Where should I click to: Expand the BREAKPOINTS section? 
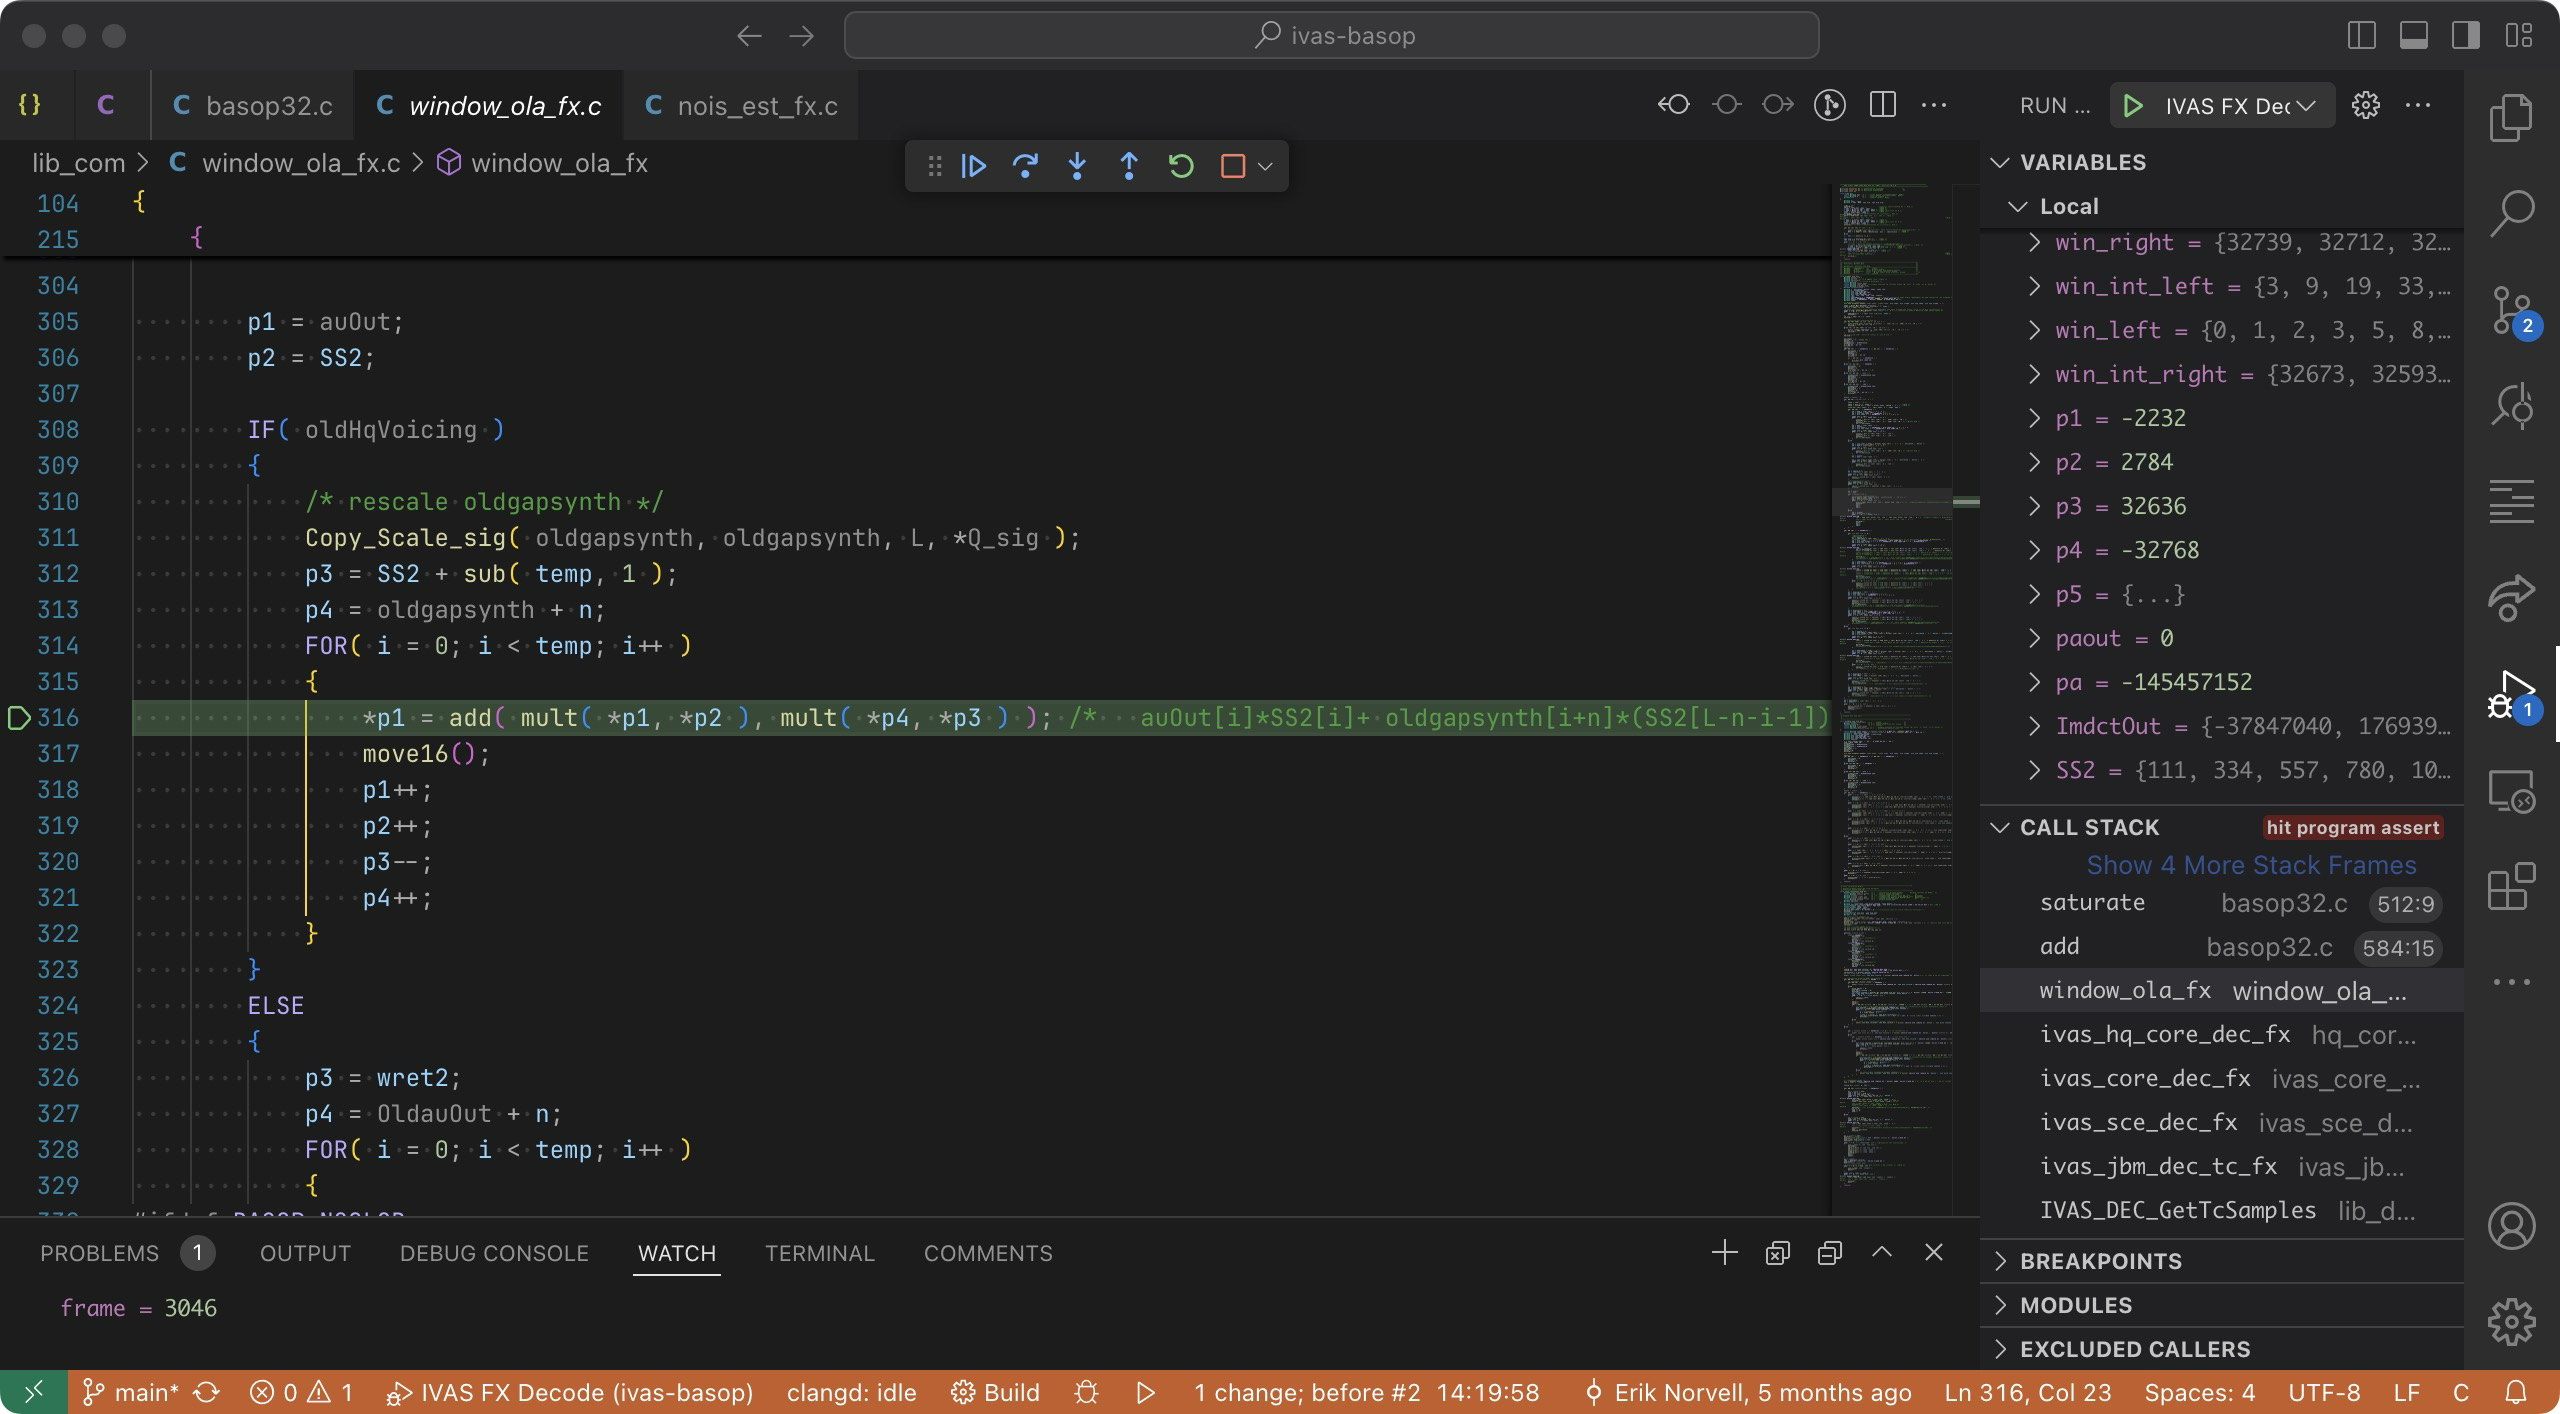(2100, 1261)
